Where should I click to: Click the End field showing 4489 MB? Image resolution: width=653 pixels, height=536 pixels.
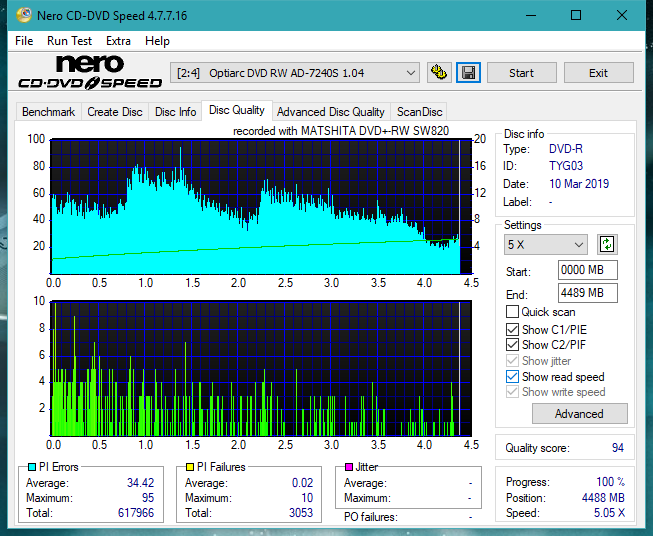587,293
